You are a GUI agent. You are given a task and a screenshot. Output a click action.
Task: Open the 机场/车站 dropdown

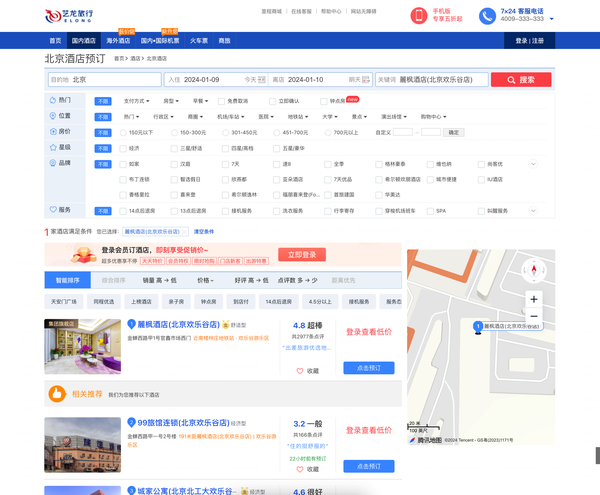[231, 117]
